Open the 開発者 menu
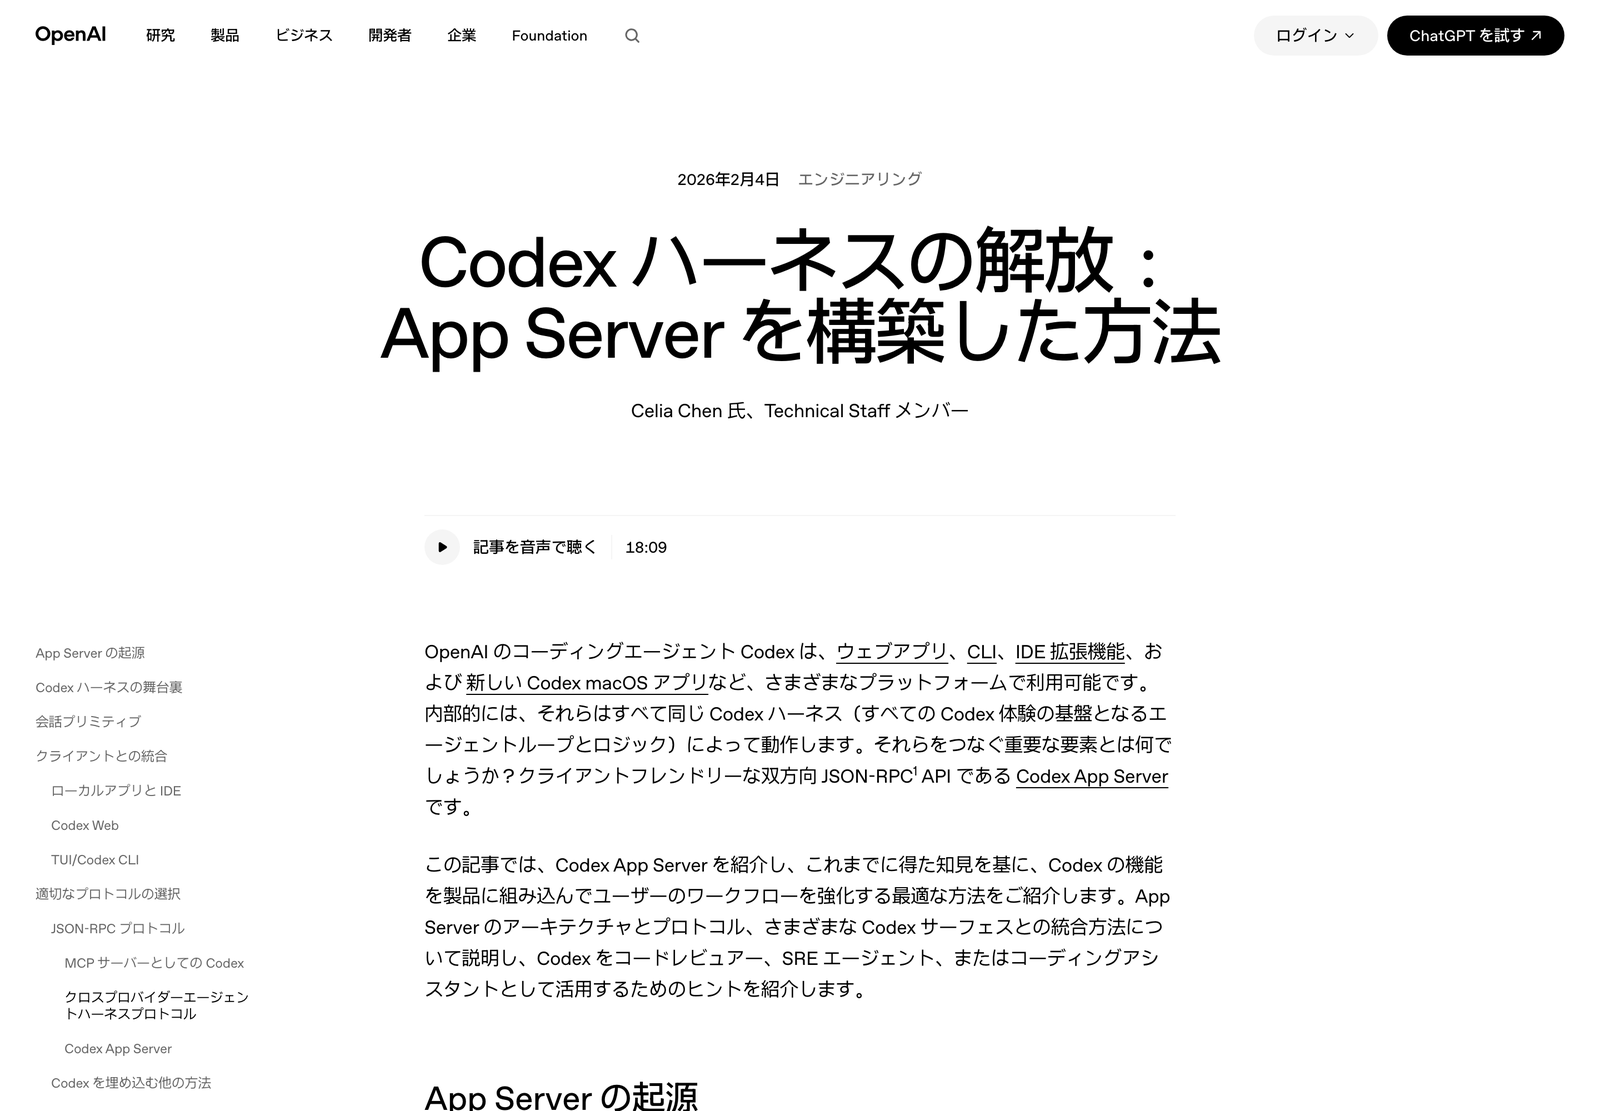This screenshot has height=1111, width=1600. click(390, 35)
